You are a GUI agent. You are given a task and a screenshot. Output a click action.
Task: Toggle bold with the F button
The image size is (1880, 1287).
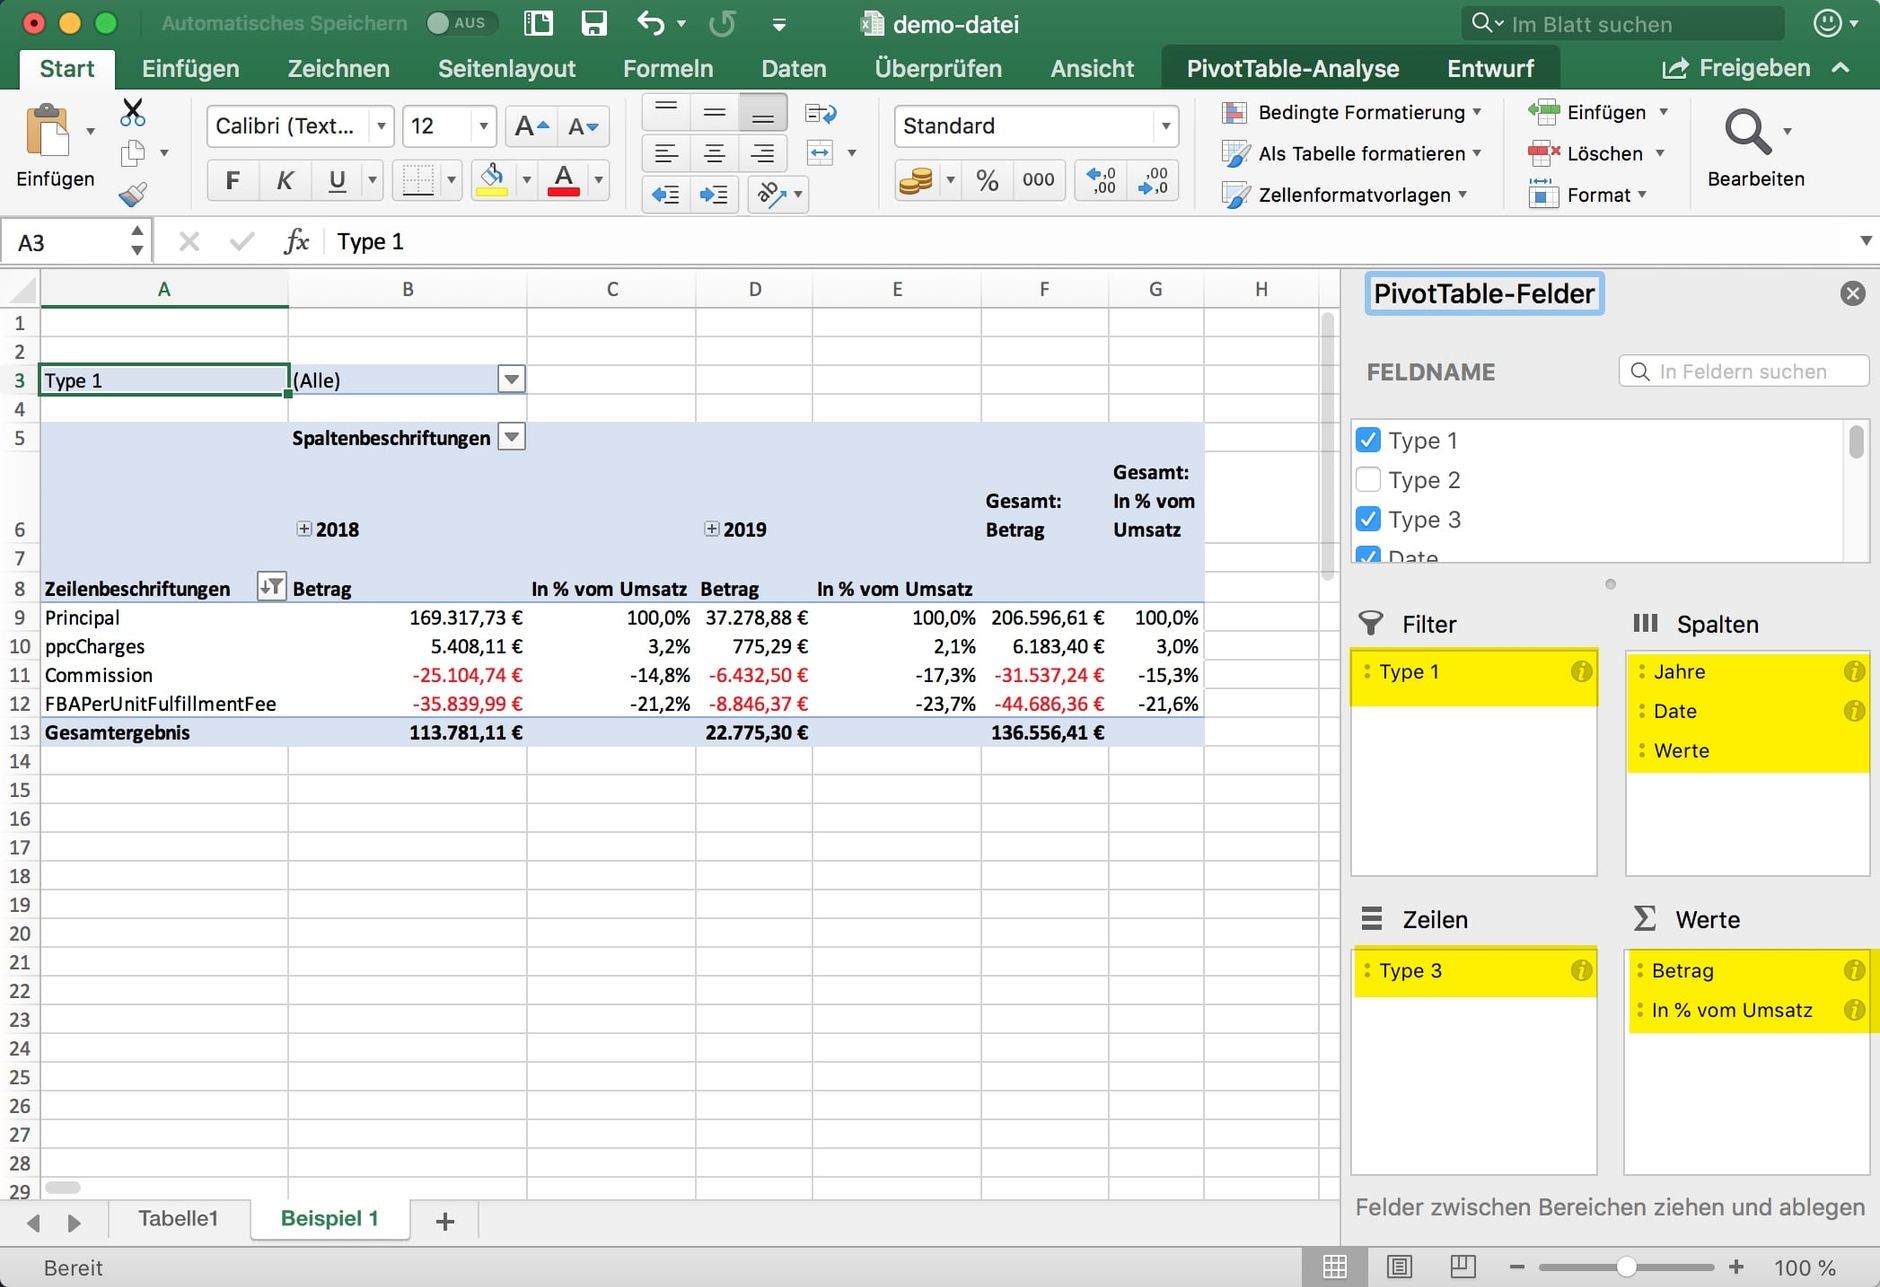(x=233, y=180)
